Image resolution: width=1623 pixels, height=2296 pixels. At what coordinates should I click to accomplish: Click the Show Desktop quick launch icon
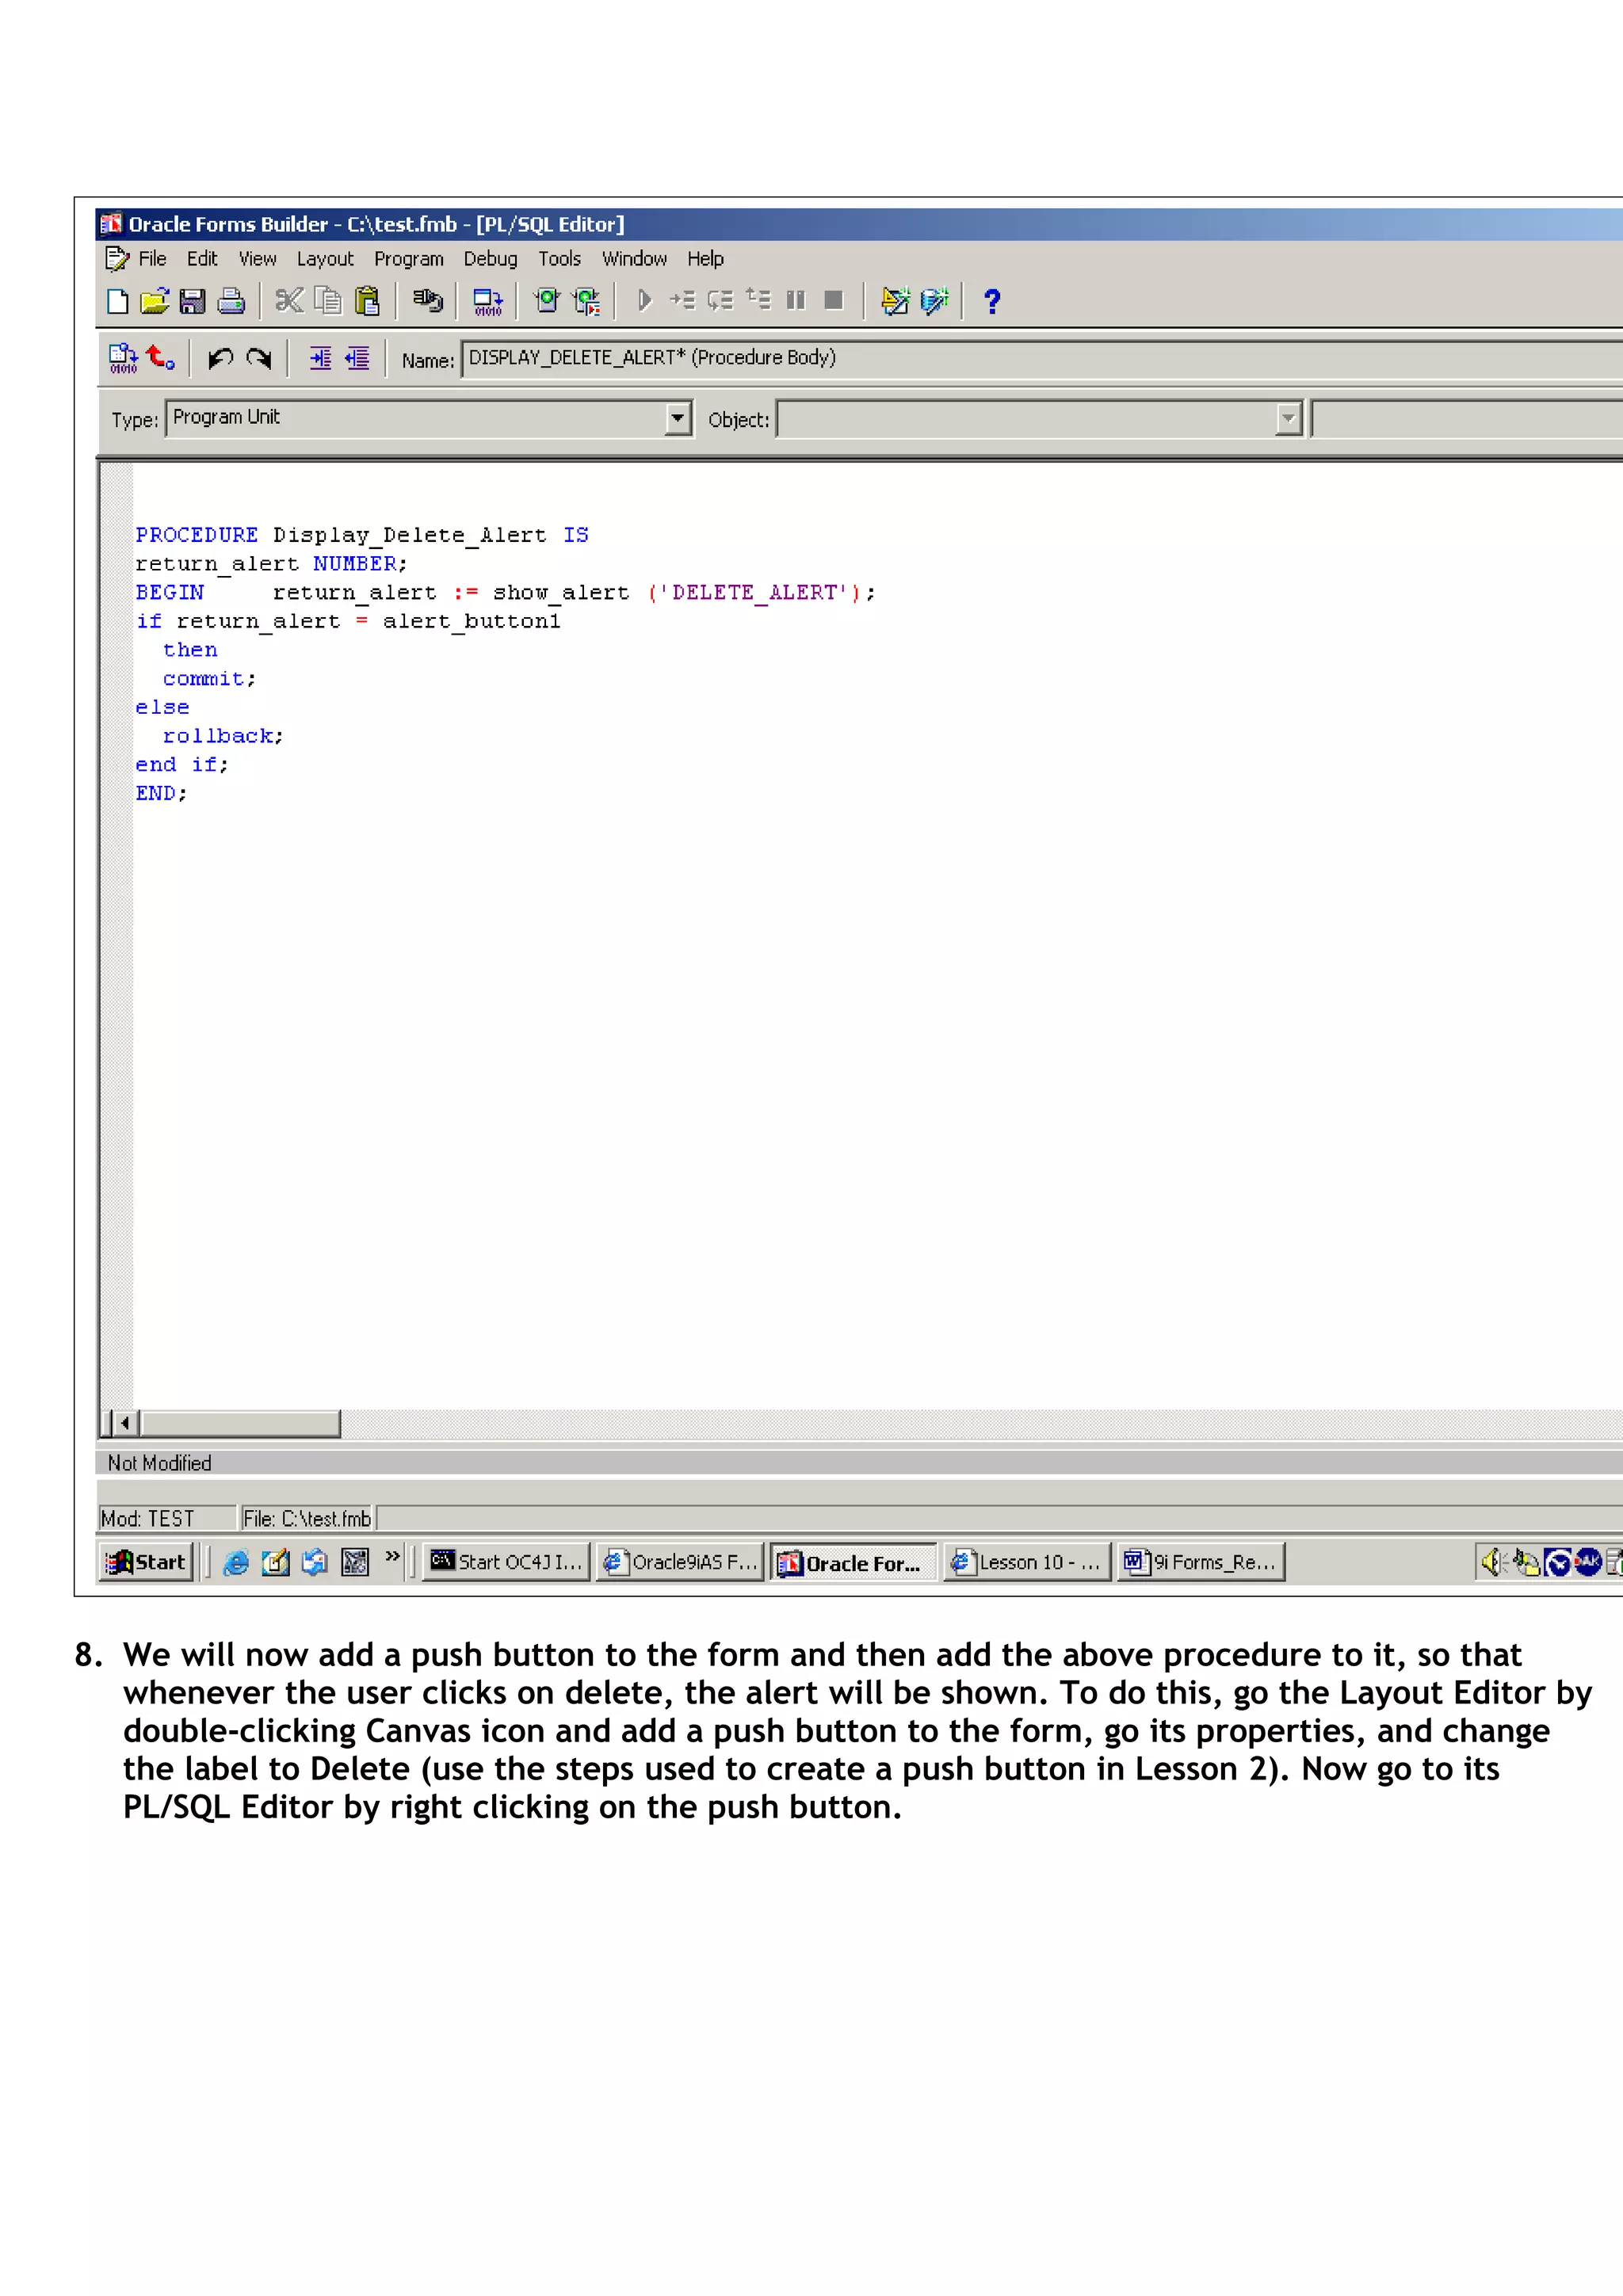[275, 1562]
